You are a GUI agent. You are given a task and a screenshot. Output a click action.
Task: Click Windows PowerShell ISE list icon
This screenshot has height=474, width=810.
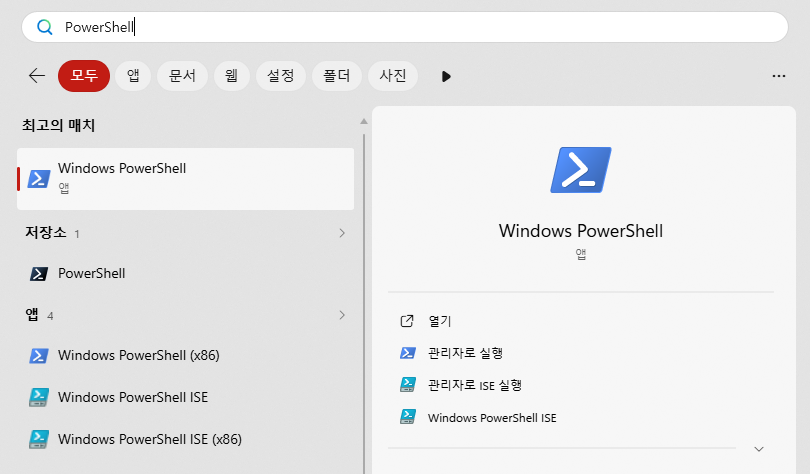(39, 398)
